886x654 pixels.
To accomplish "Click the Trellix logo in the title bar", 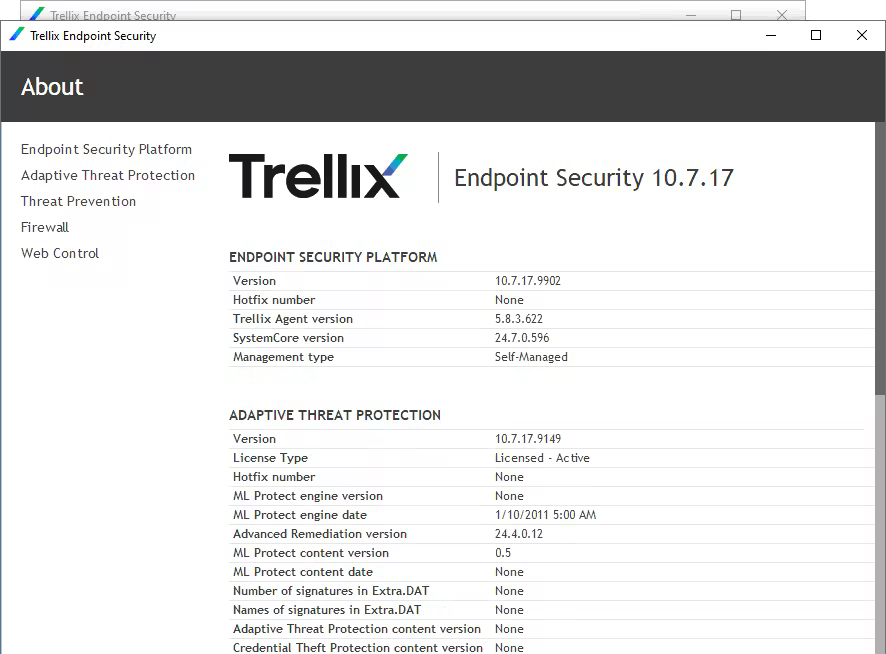I will coord(17,35).
